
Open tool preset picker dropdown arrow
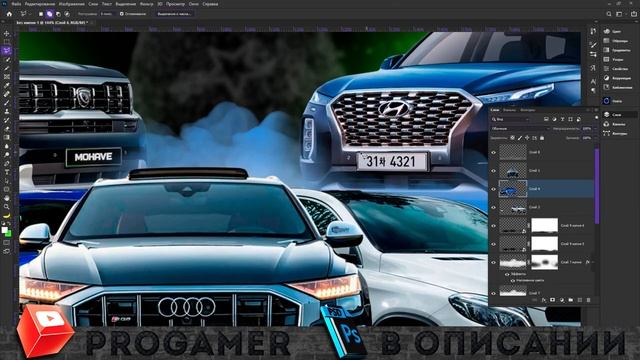point(30,14)
